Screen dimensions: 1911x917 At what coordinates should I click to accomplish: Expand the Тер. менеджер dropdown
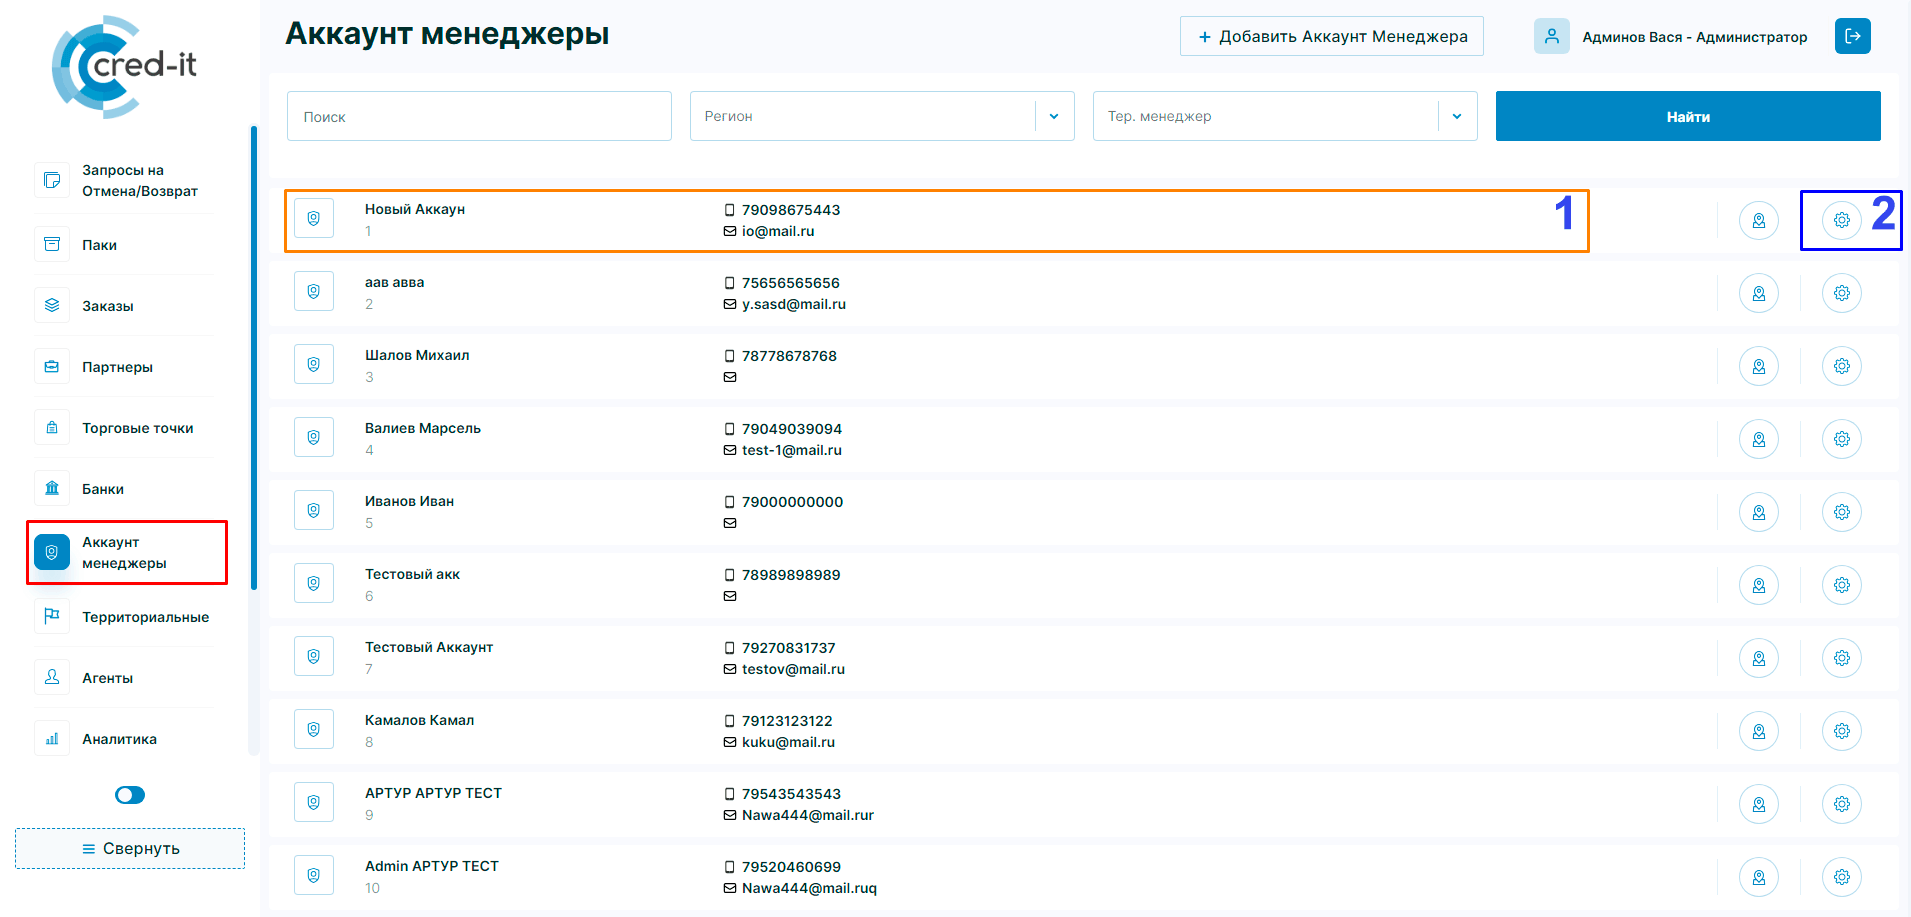point(1457,116)
